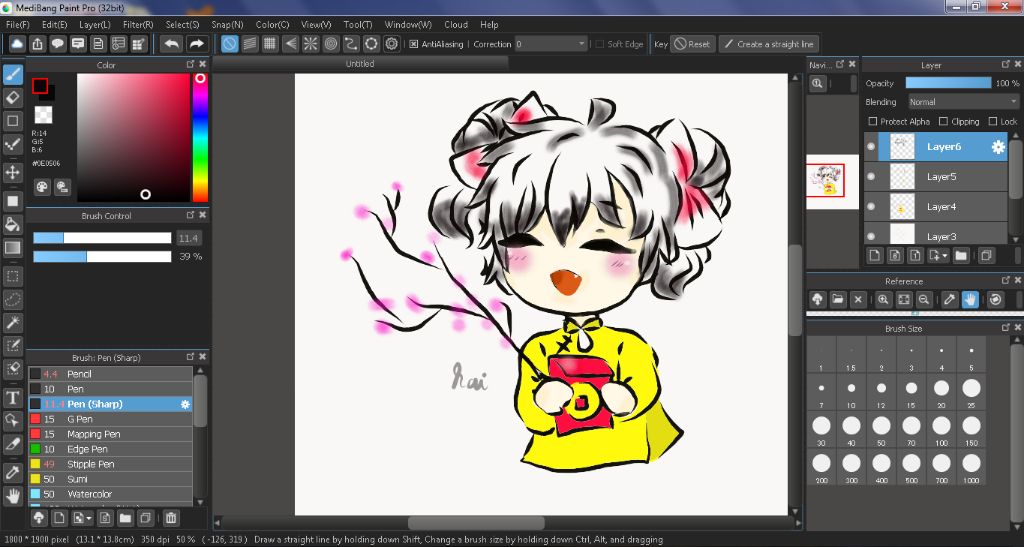Screen dimensions: 1024x547
Task: Switch to the Untitled canvas tab
Action: [x=360, y=64]
